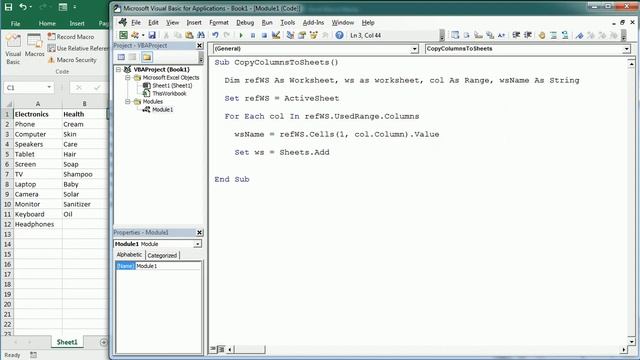Toggle Folders icon in Project panel
The width and height of the screenshot is (640, 360).
pos(147,57)
